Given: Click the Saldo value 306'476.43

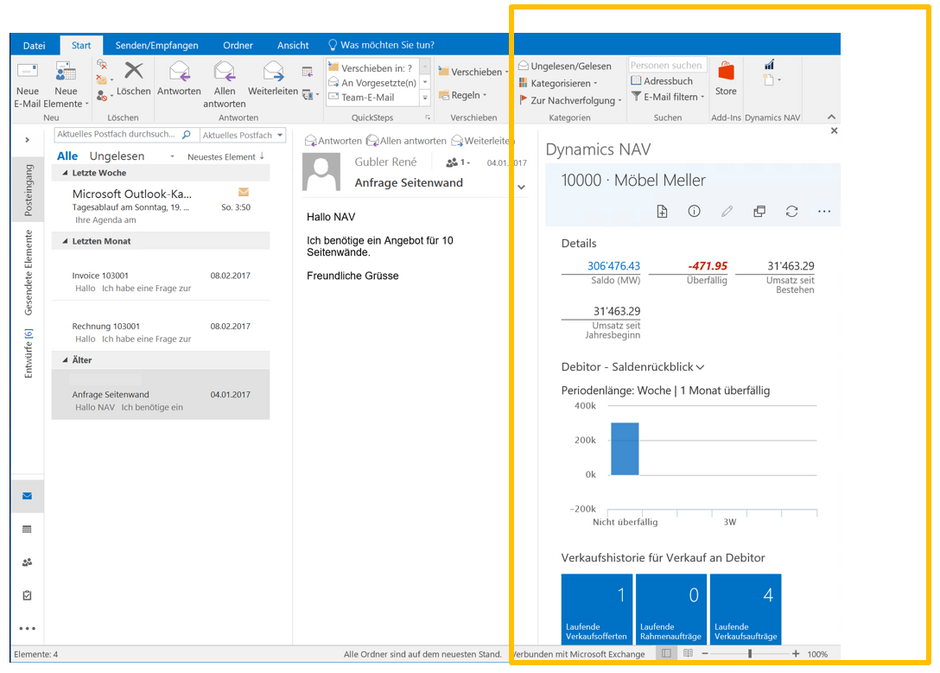Looking at the screenshot, I should pyautogui.click(x=613, y=265).
